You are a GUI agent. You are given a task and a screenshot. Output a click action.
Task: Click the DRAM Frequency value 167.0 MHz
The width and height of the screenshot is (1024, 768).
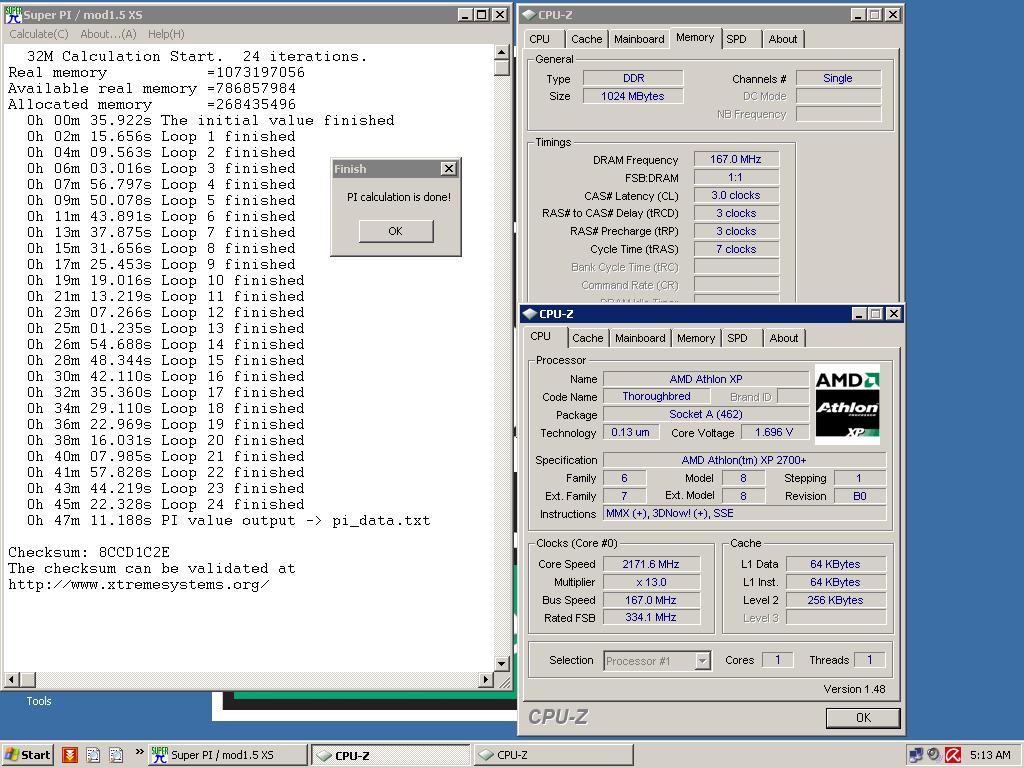tap(735, 159)
